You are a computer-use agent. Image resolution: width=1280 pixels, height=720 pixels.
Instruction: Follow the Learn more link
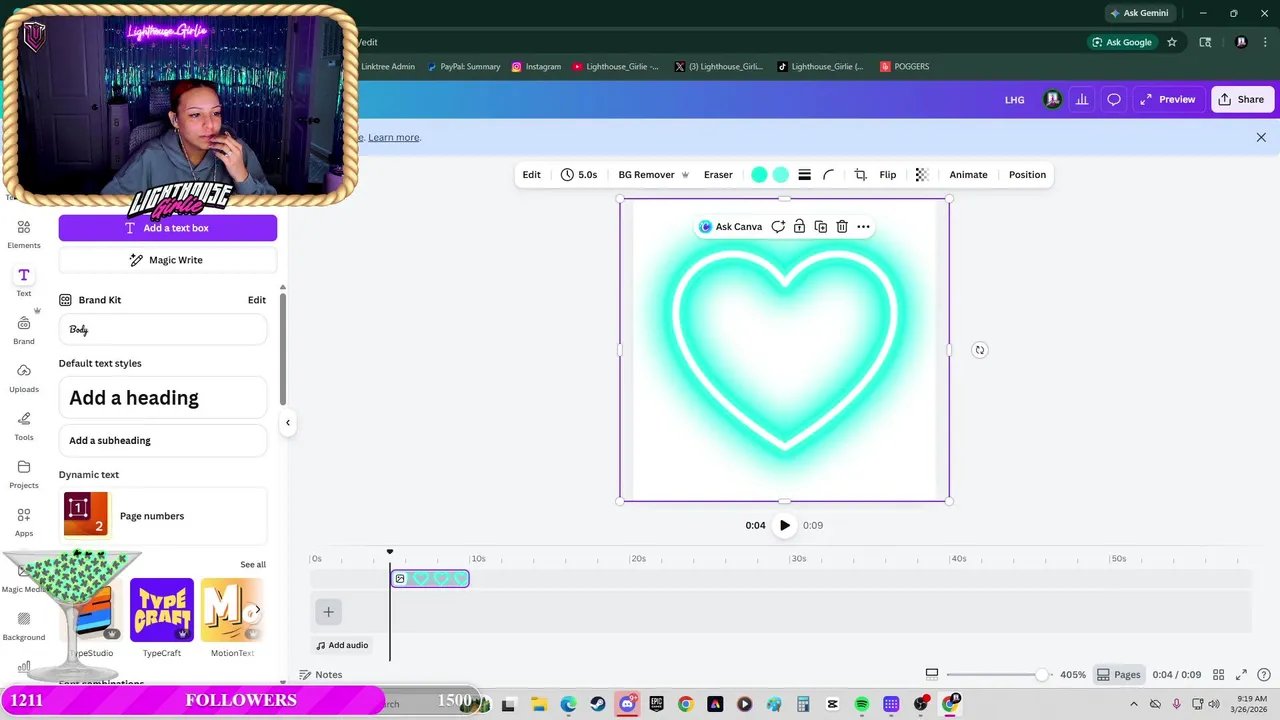394,137
